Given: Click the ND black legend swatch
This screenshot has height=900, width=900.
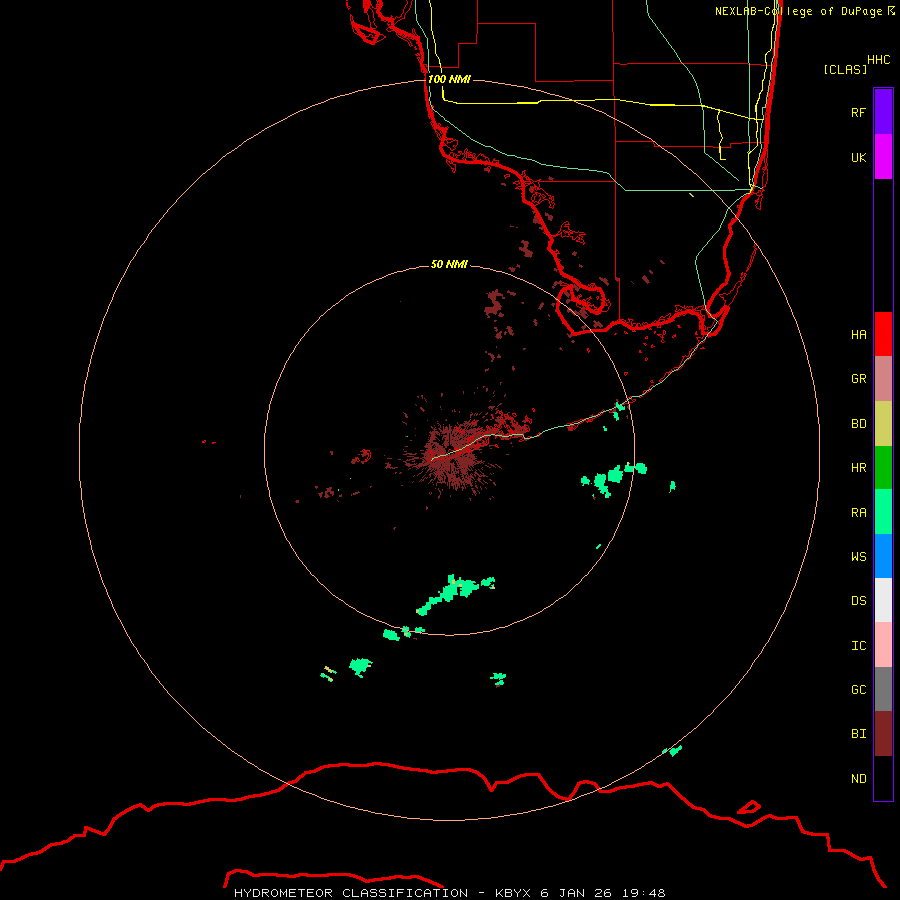Looking at the screenshot, I should pyautogui.click(x=883, y=778).
